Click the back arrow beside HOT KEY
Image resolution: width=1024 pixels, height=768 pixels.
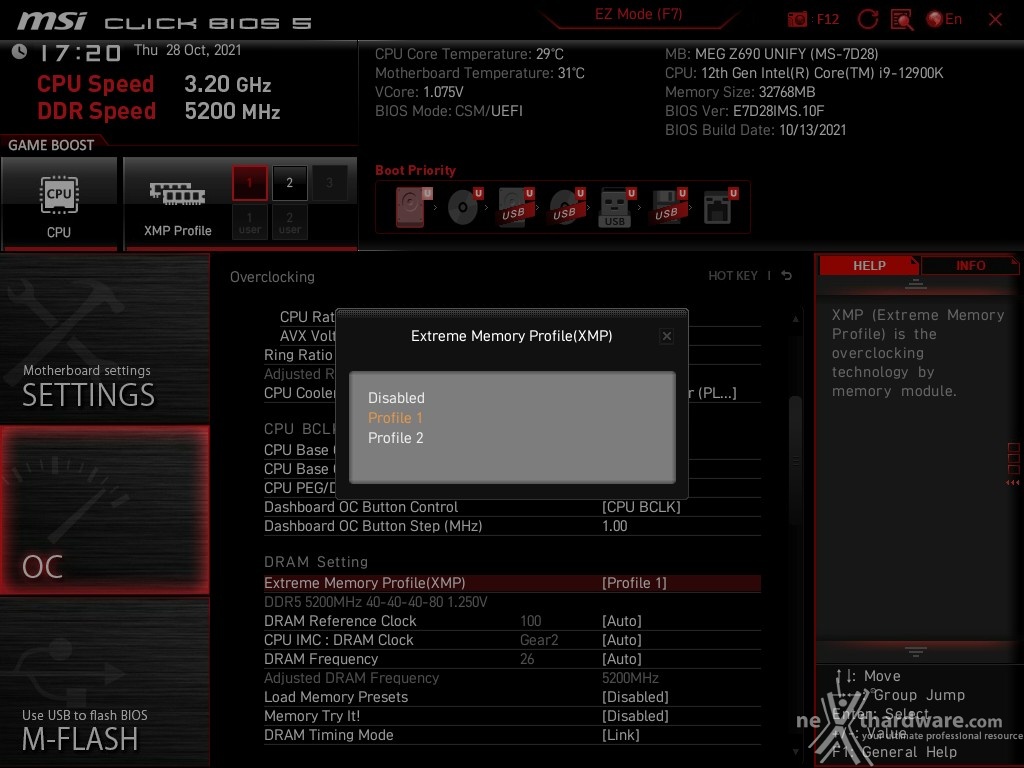coord(787,276)
